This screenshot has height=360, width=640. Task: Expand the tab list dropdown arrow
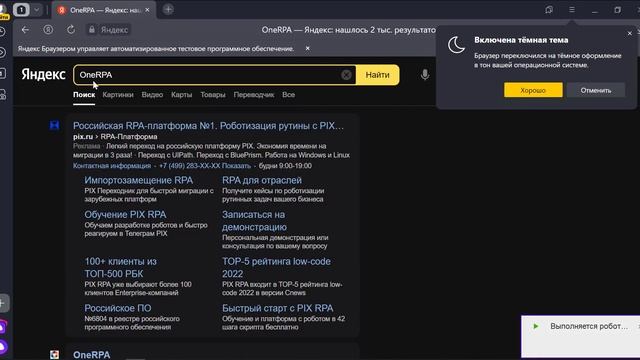(36, 9)
